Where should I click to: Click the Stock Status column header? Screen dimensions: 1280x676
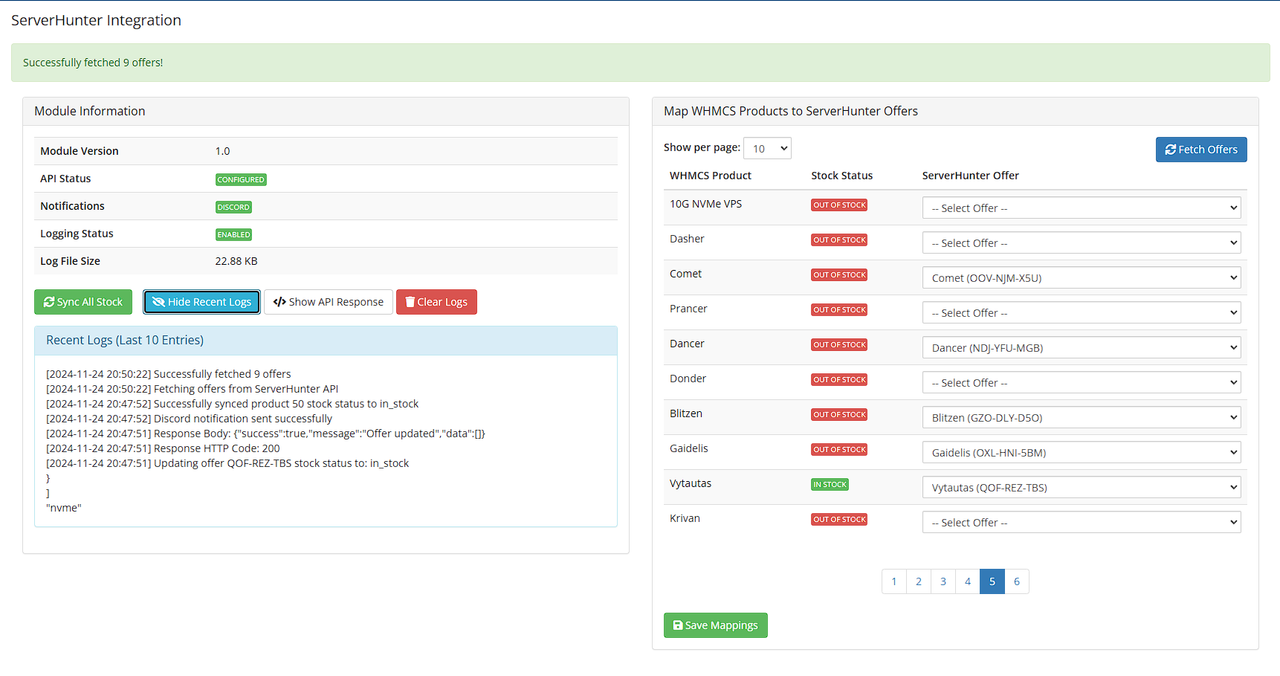click(842, 175)
